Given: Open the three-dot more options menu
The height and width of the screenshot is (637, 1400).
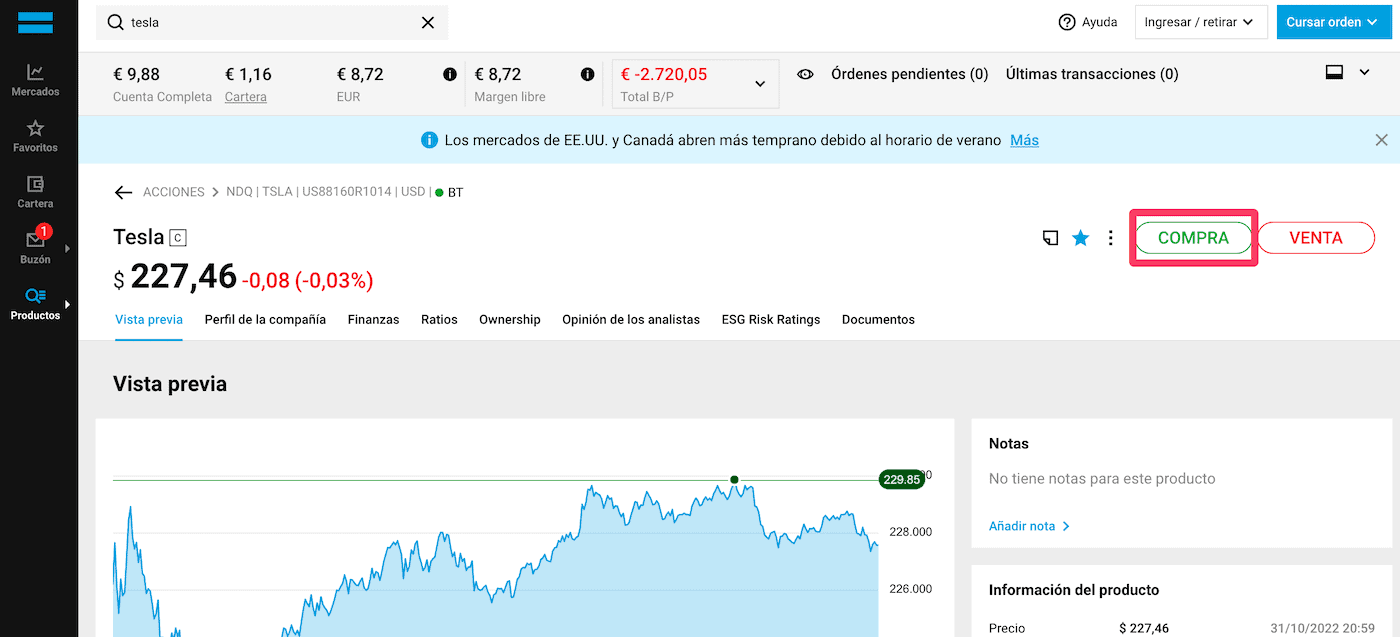Looking at the screenshot, I should point(1110,238).
